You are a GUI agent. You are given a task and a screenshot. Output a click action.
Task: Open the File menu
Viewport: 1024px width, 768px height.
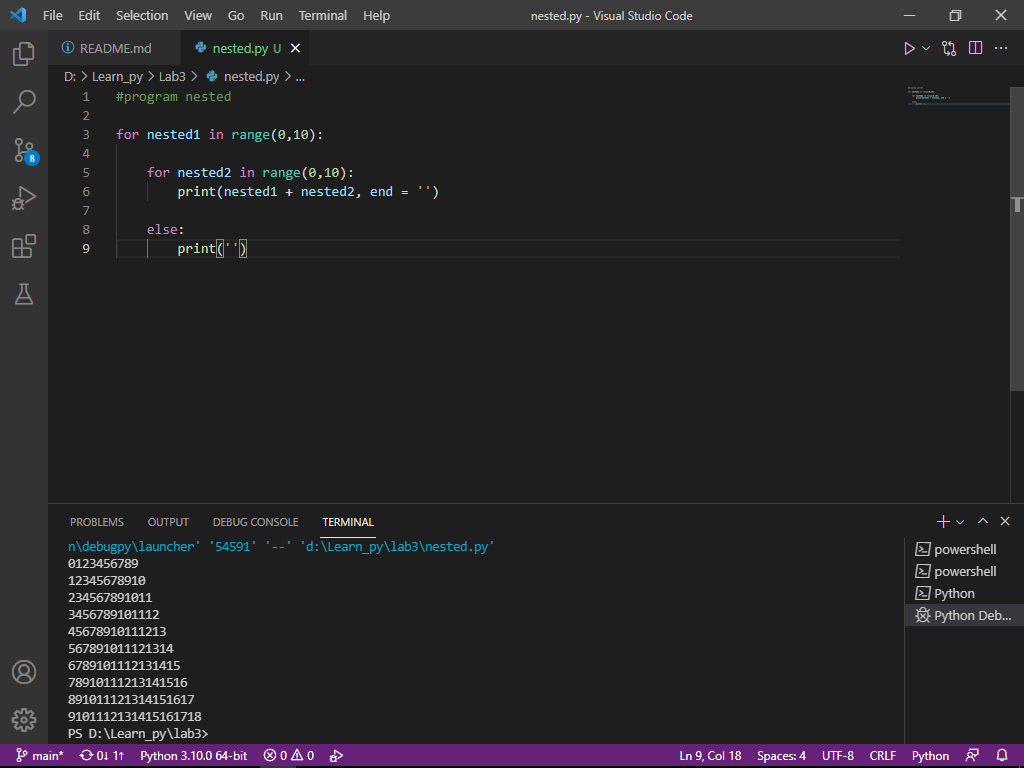53,16
